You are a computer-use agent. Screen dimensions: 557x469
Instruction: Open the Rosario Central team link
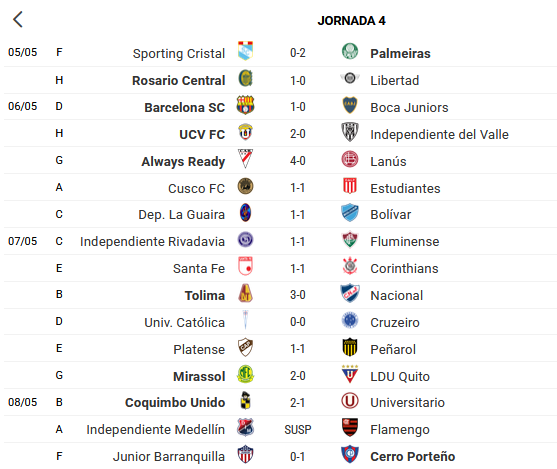[179, 81]
